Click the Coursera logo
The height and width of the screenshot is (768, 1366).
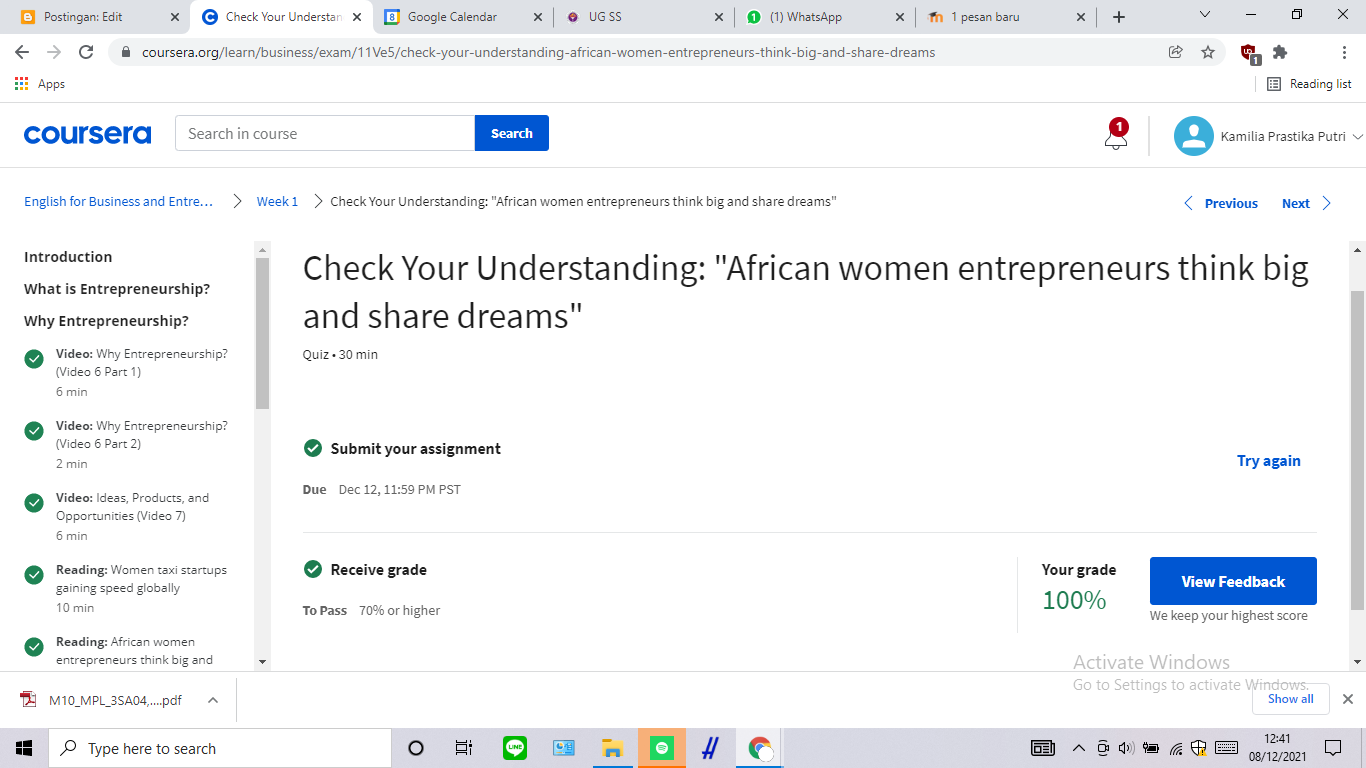coord(87,134)
